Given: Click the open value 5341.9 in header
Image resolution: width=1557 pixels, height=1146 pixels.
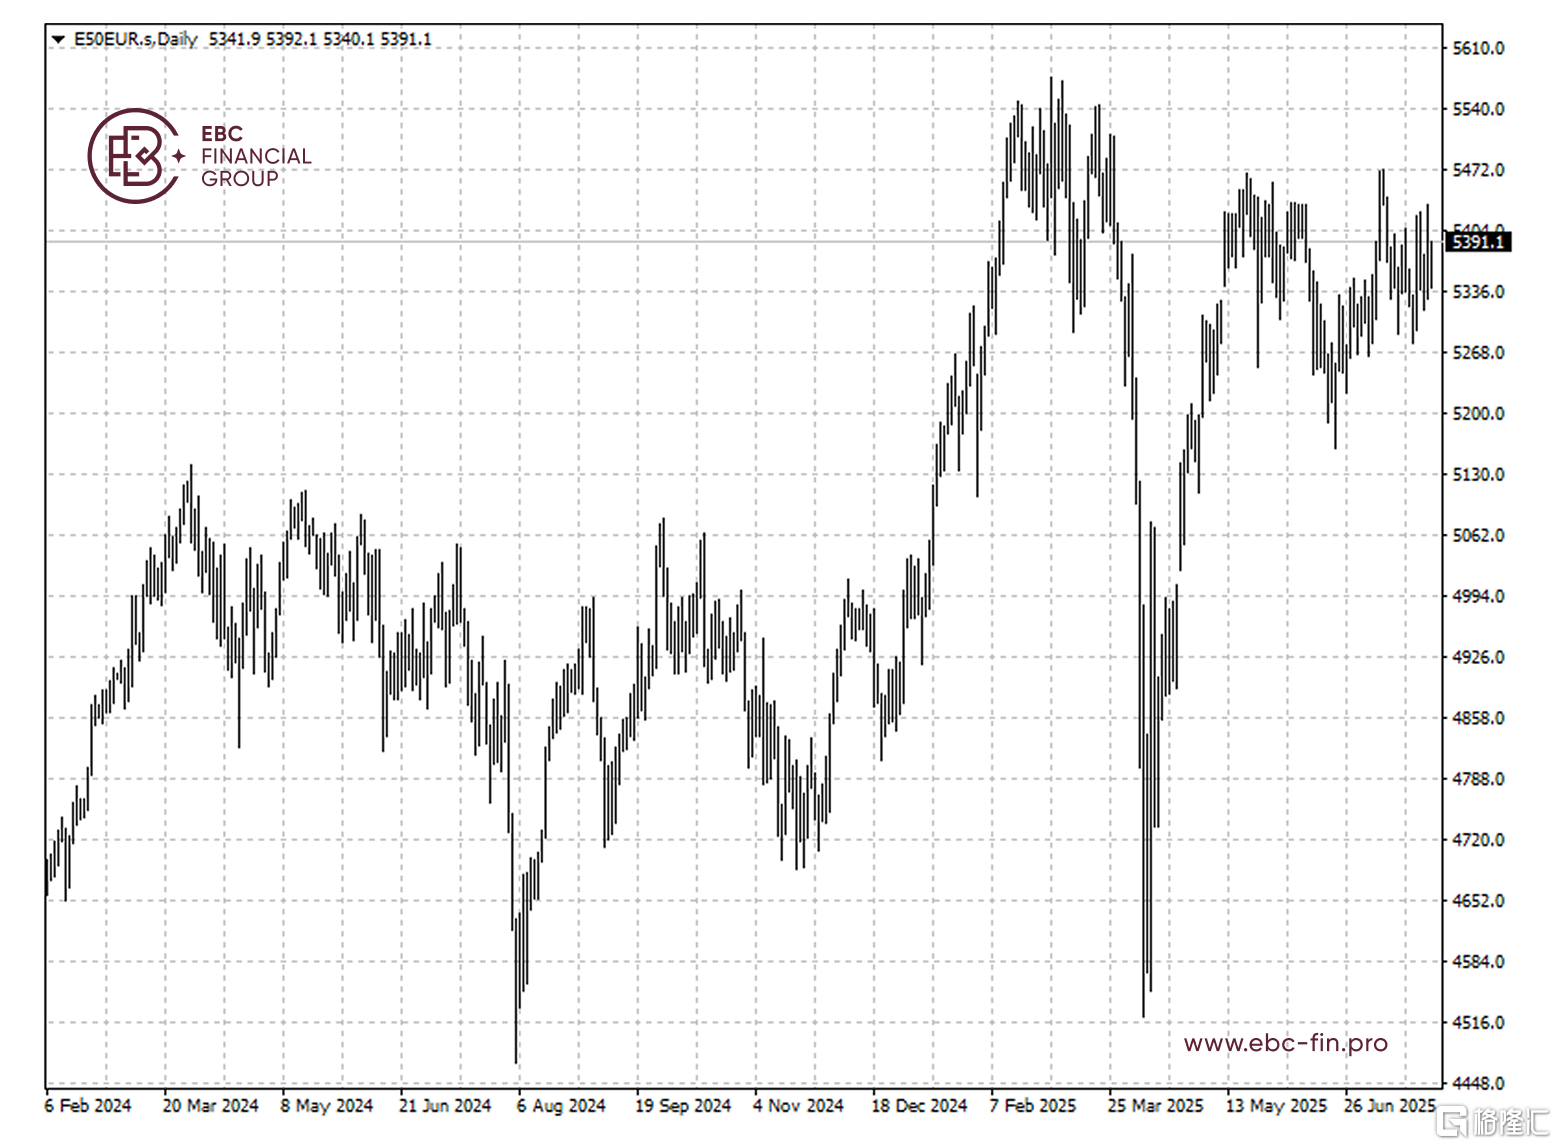Looking at the screenshot, I should (234, 39).
